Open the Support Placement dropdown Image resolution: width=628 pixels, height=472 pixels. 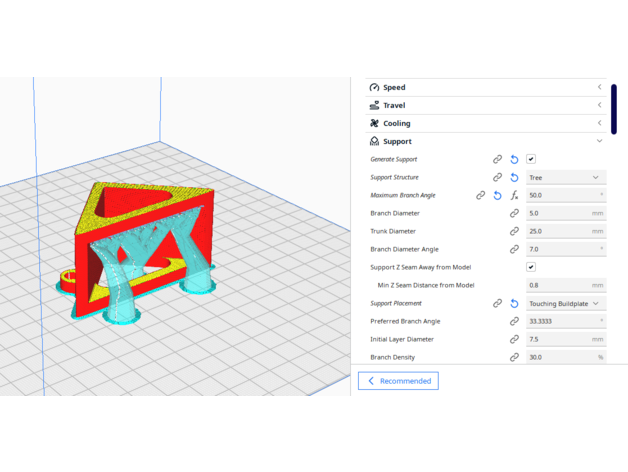[565, 303]
